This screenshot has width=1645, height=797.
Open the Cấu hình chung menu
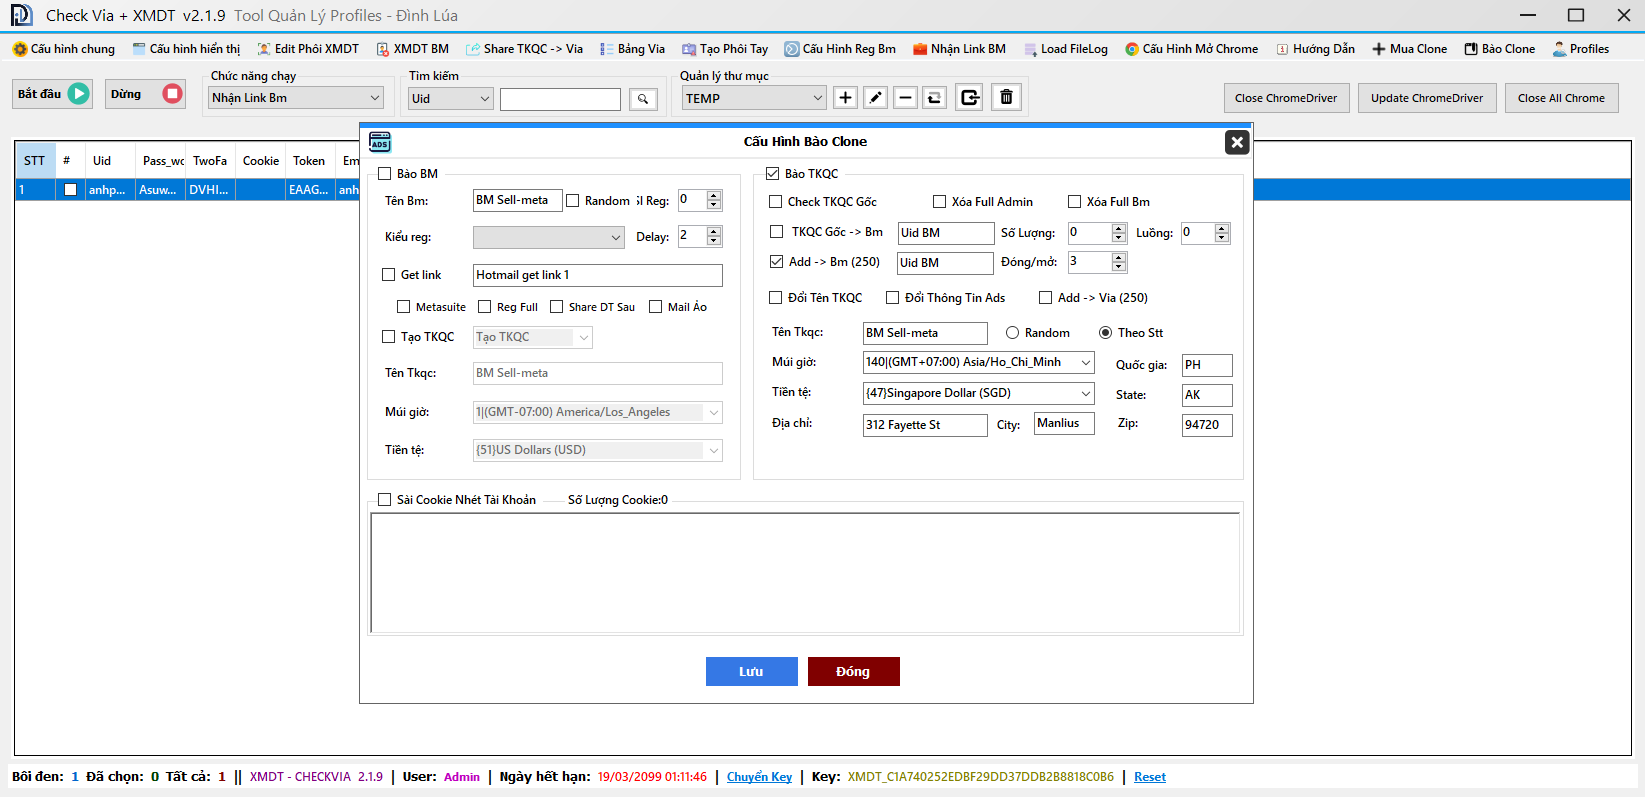[x=64, y=49]
